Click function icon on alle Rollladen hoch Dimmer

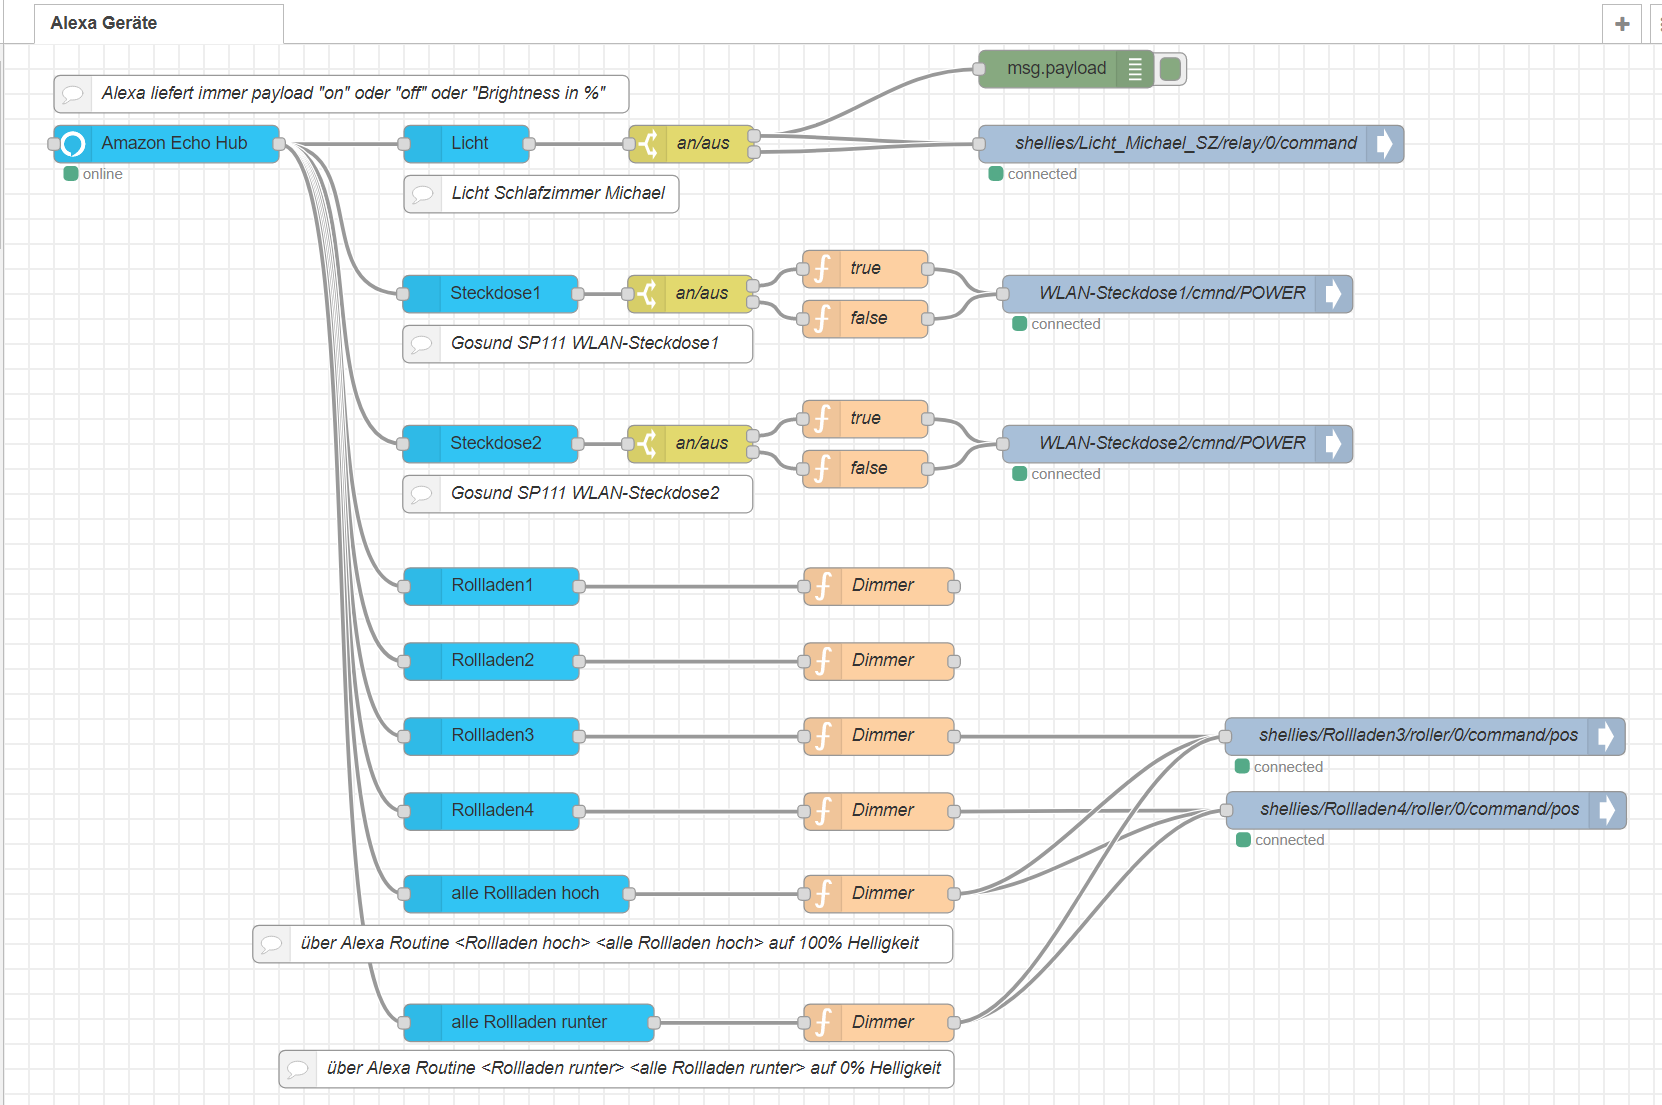[823, 894]
